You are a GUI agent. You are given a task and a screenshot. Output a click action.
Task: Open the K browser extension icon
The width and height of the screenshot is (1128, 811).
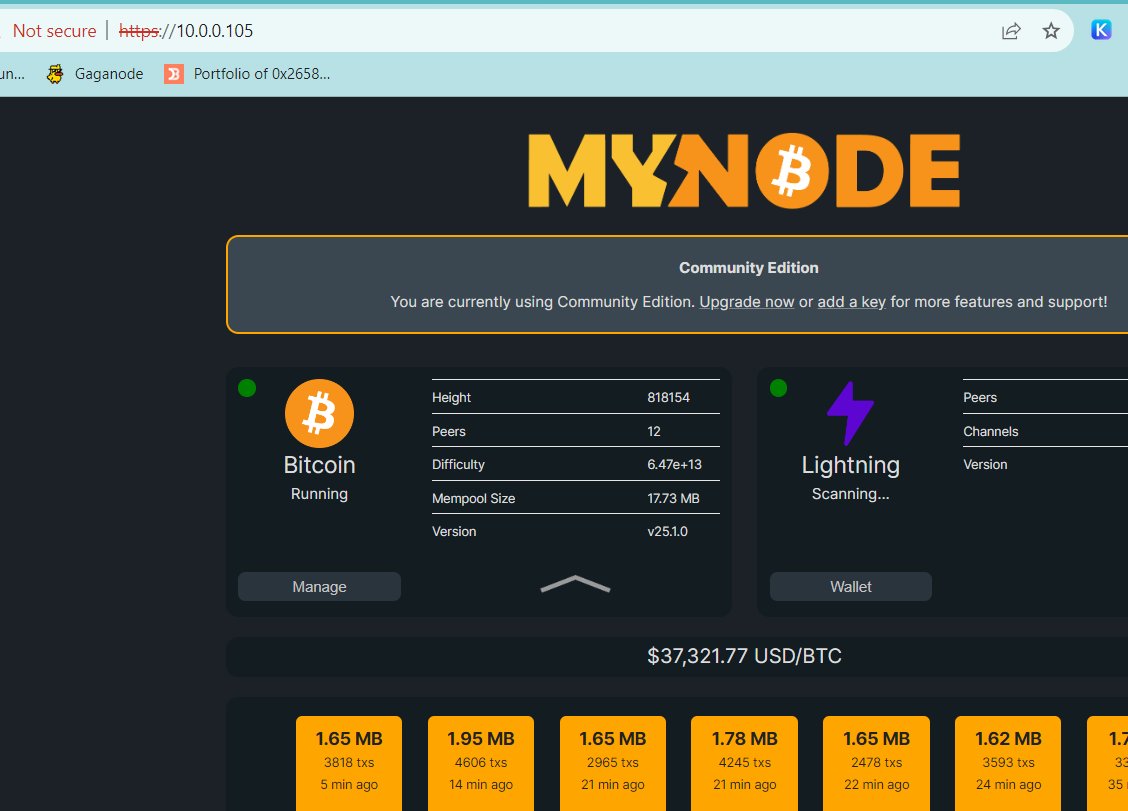tap(1101, 30)
